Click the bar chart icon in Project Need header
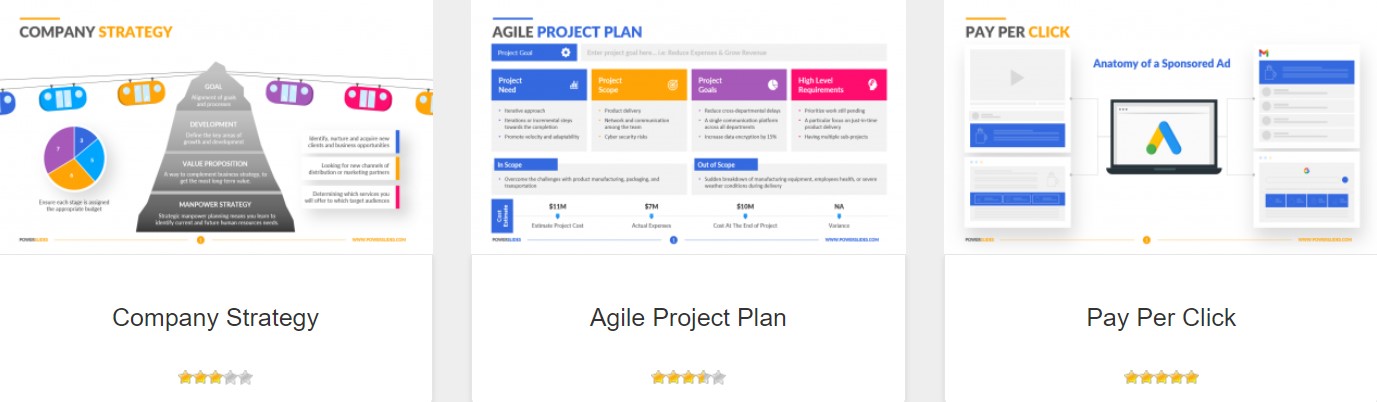 [575, 85]
